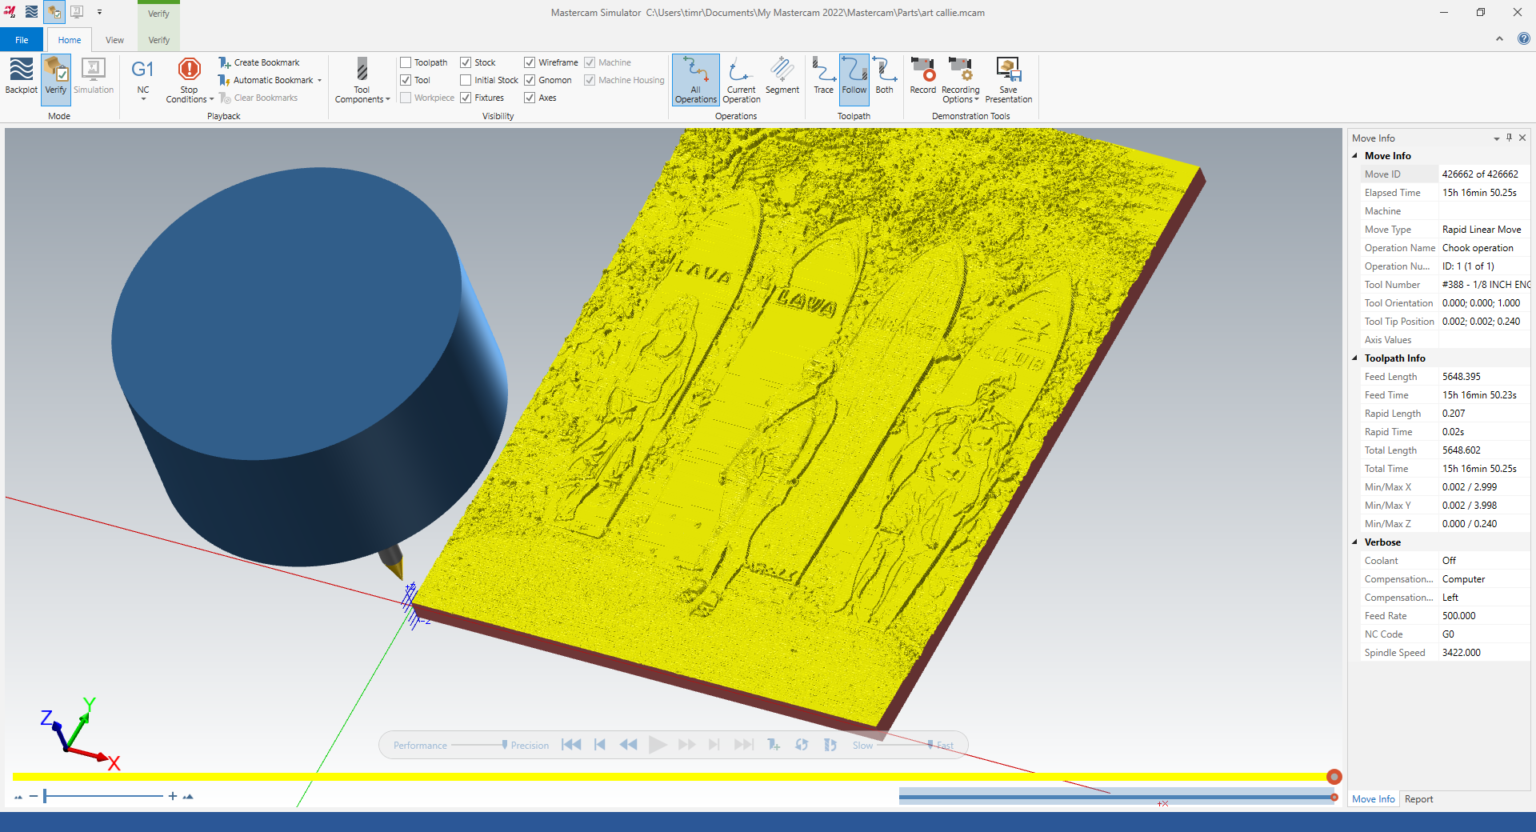
Task: Collapse the Verbose section
Action: 1356,542
